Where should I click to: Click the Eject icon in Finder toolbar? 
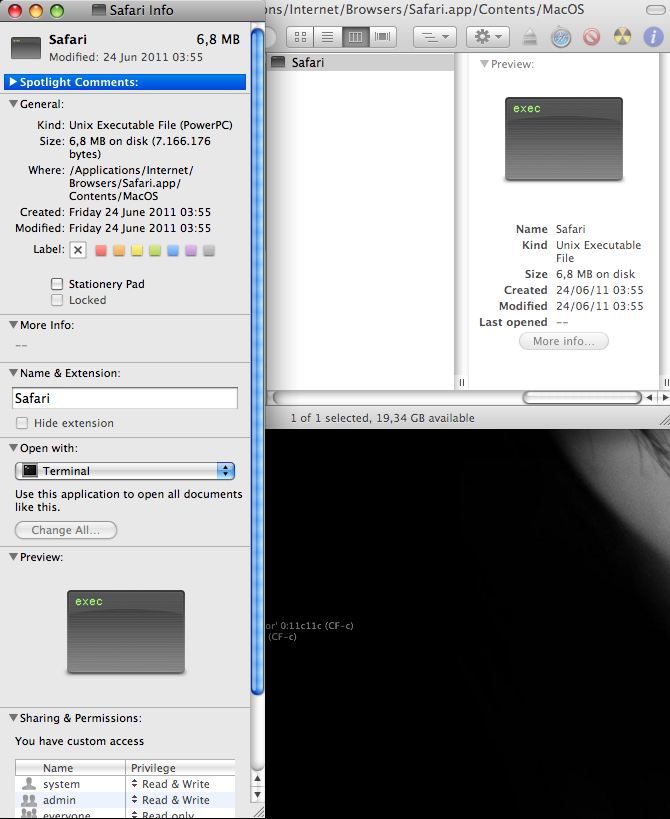[x=530, y=37]
